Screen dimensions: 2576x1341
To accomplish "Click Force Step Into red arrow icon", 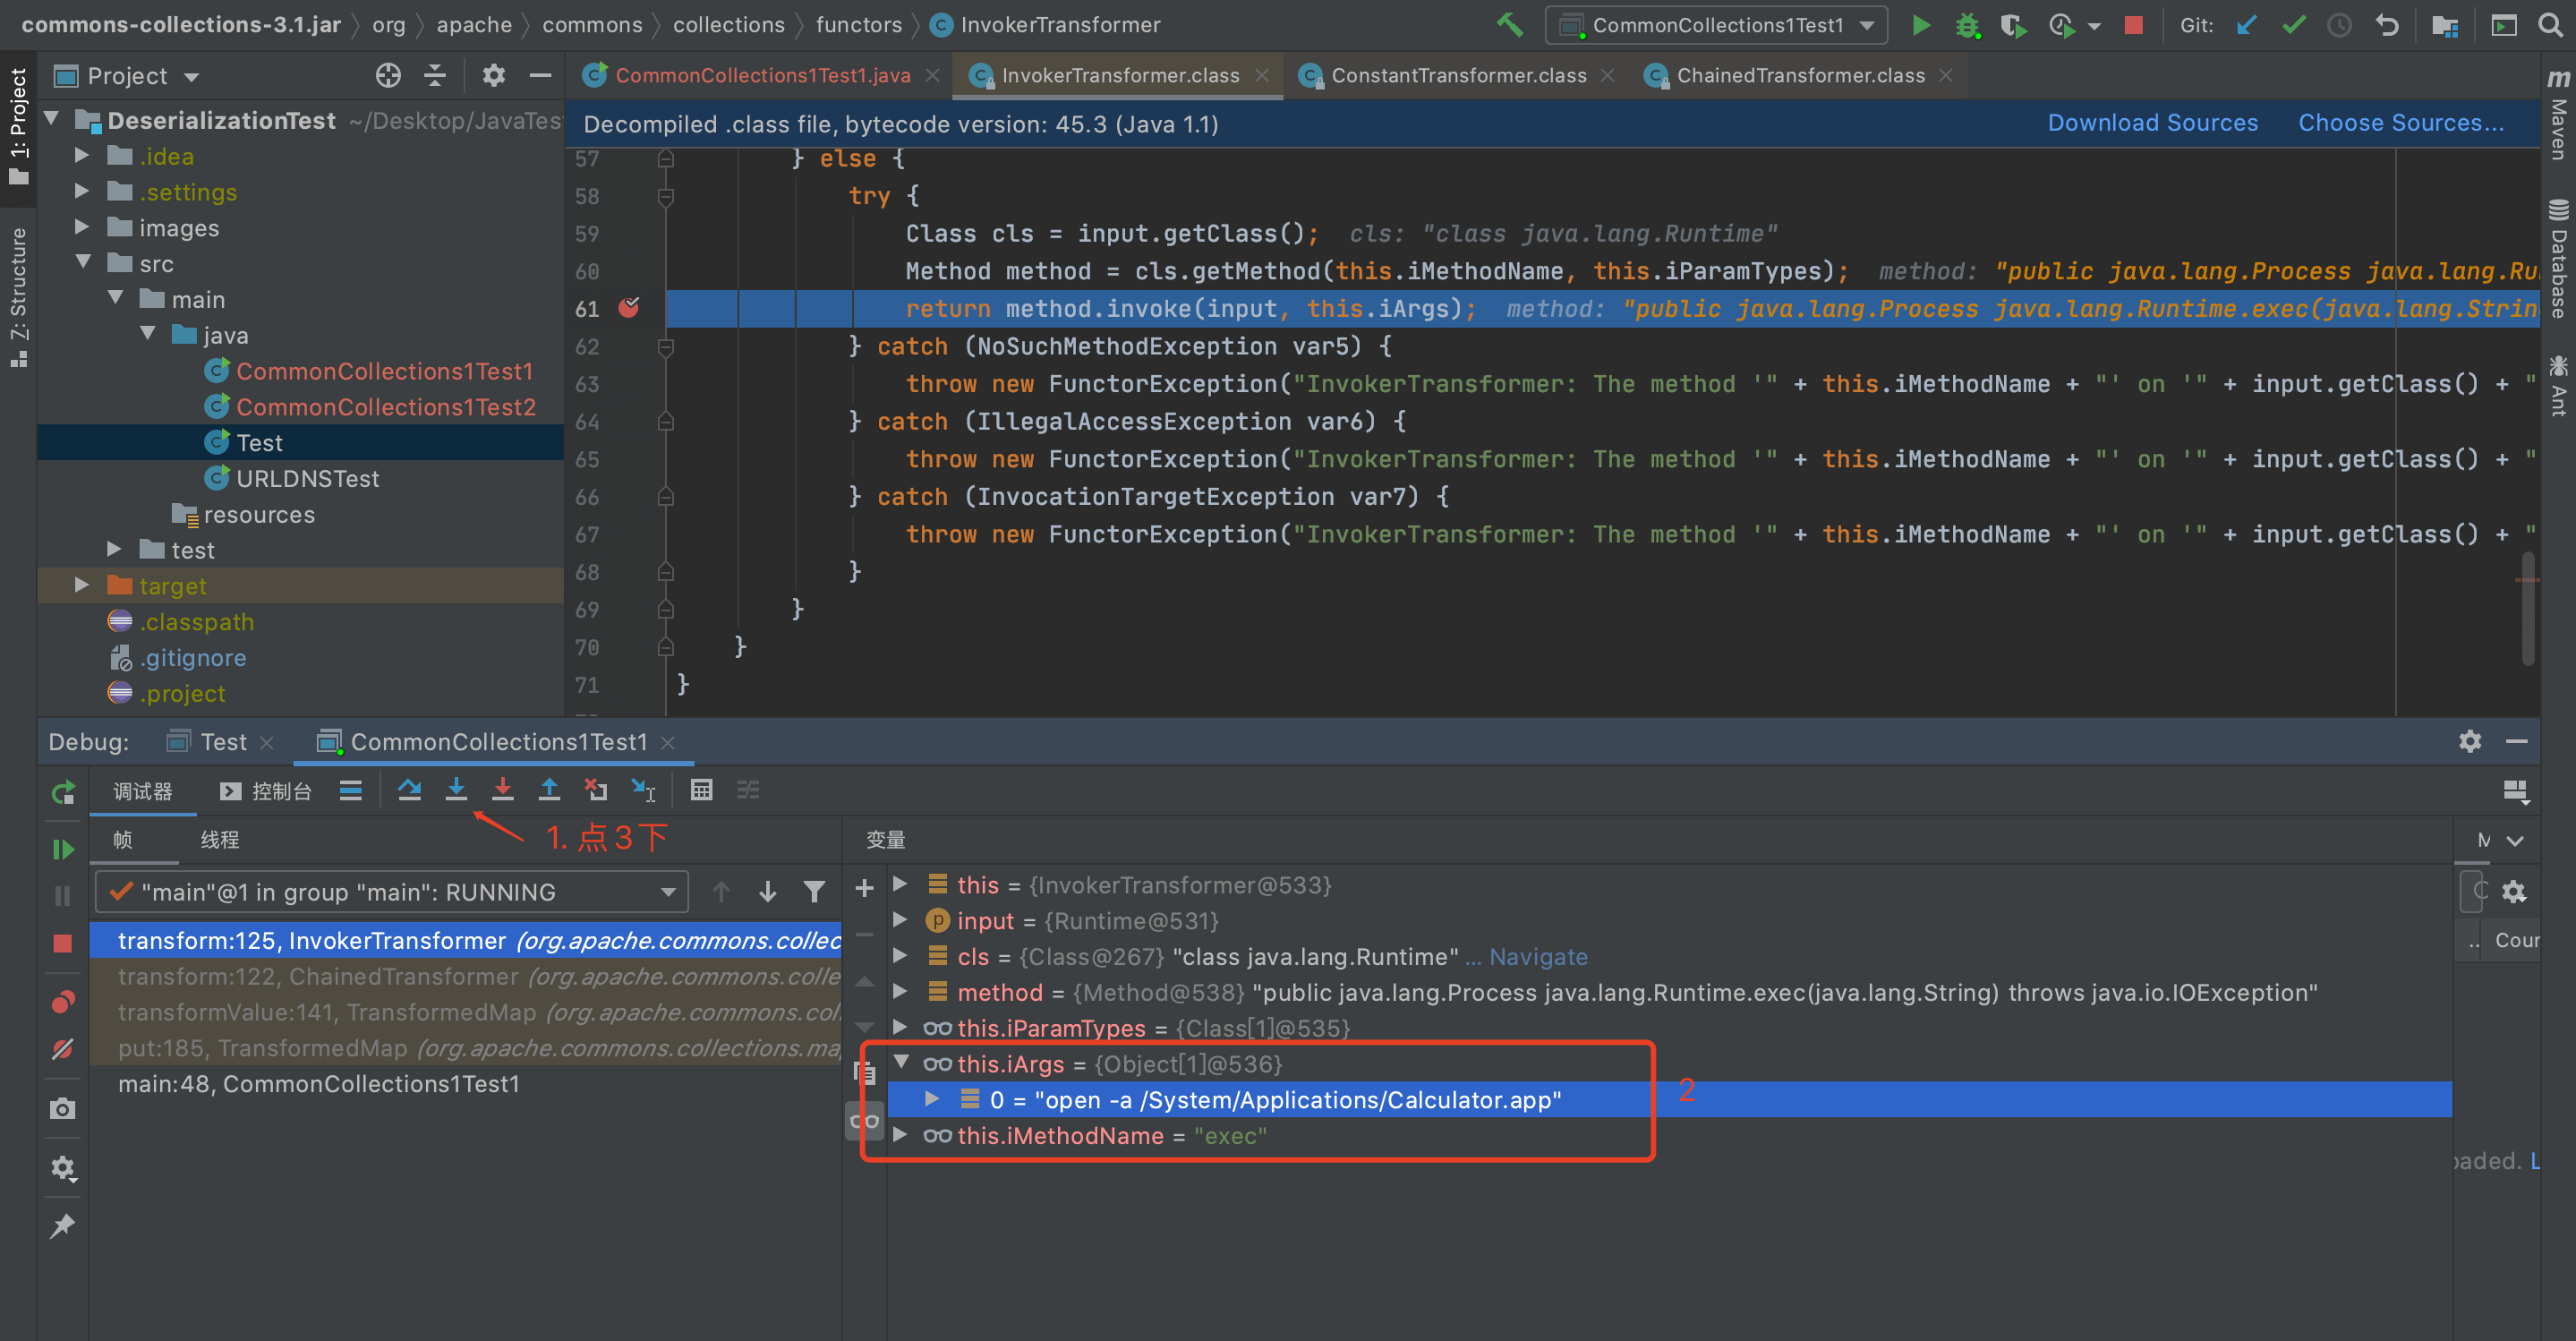I will coord(503,790).
